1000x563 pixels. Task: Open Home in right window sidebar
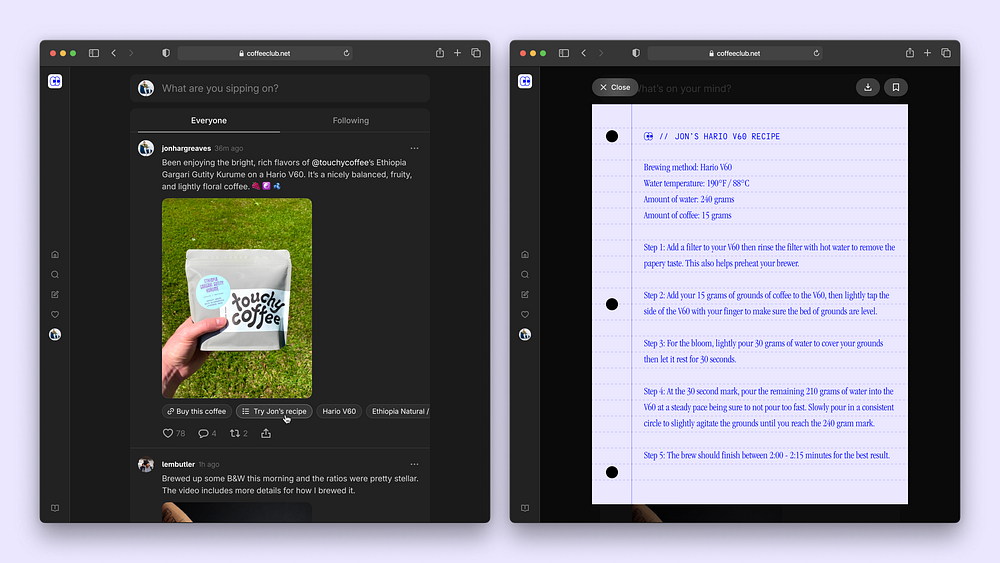[x=525, y=254]
